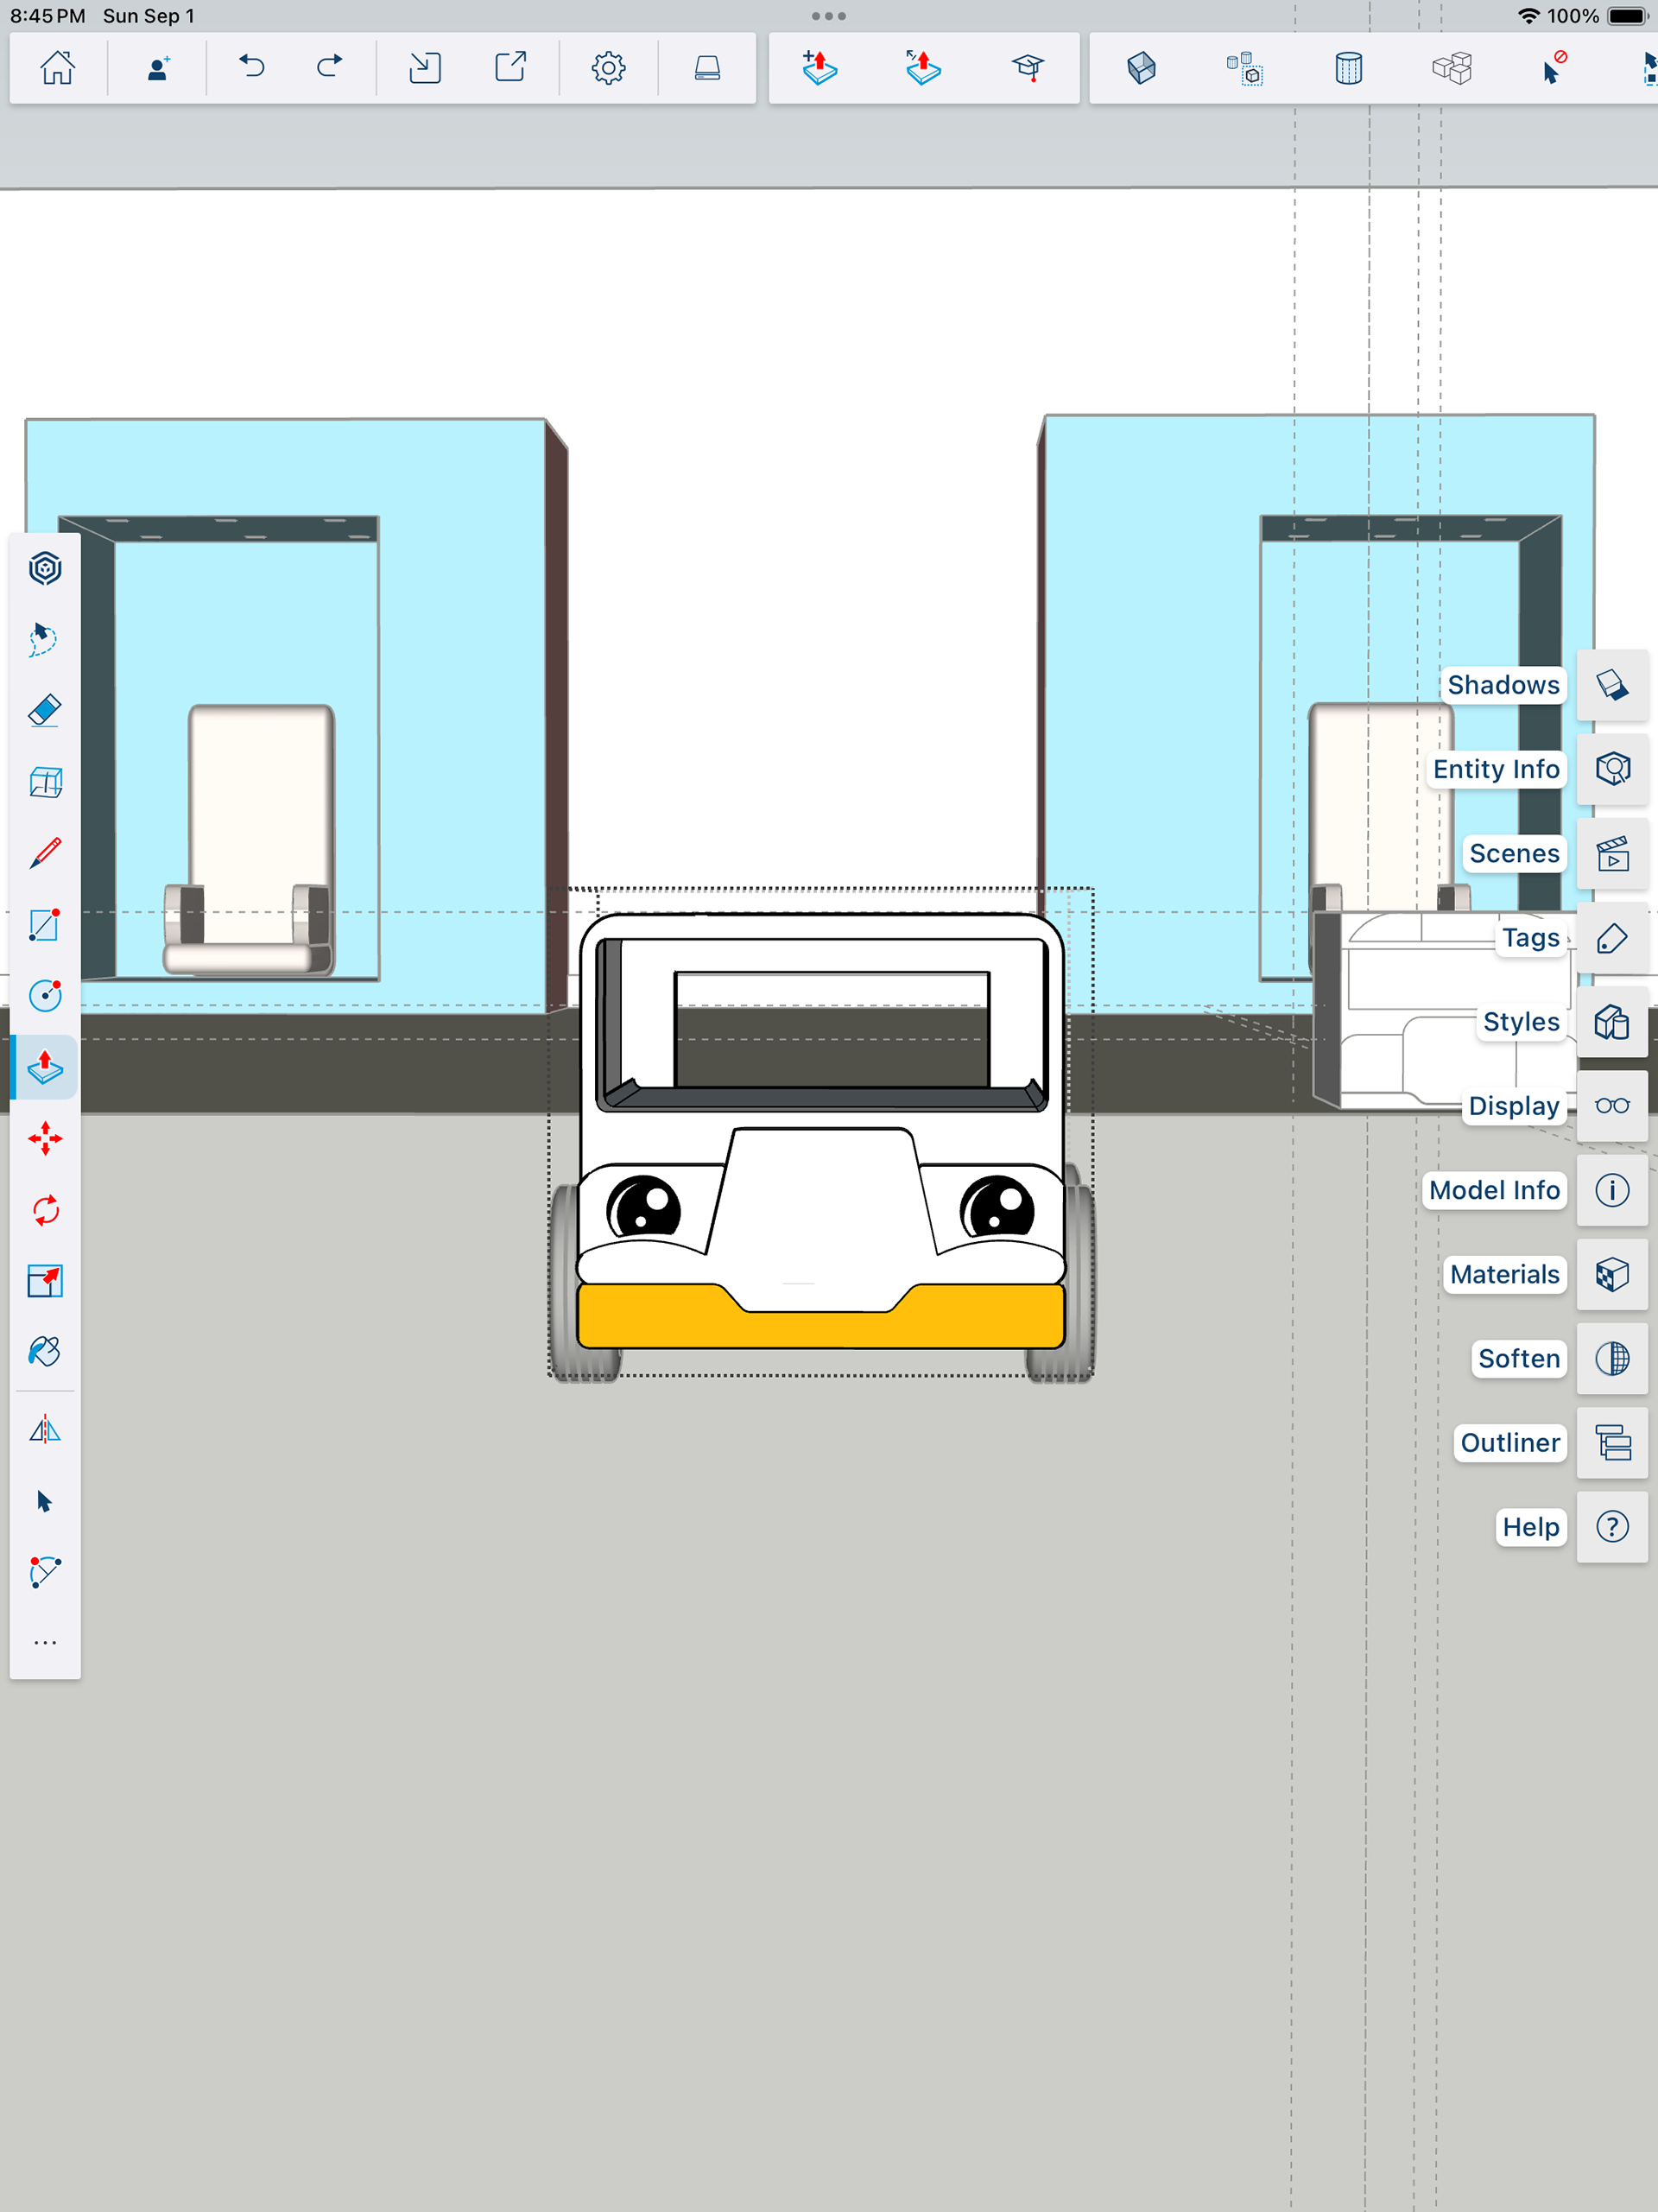Open the Soften edges panel
The image size is (1658, 2212).
click(x=1612, y=1359)
